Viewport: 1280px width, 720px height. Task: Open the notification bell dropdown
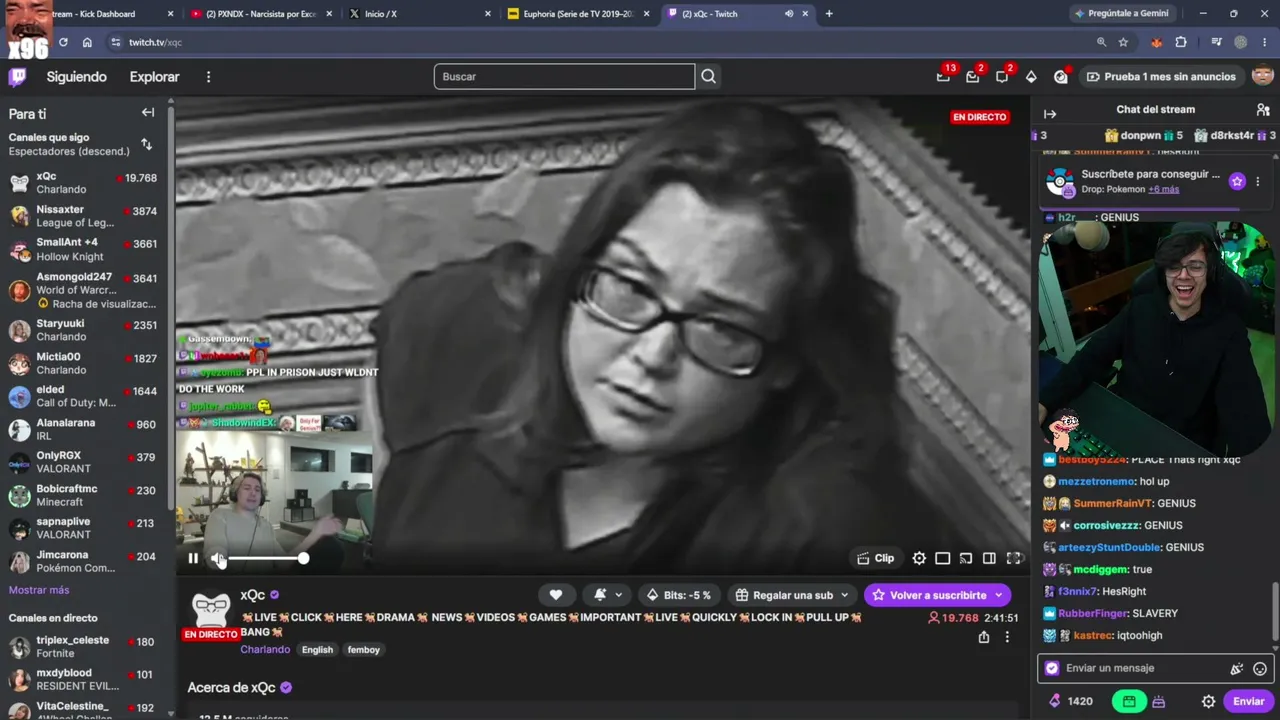coord(607,595)
